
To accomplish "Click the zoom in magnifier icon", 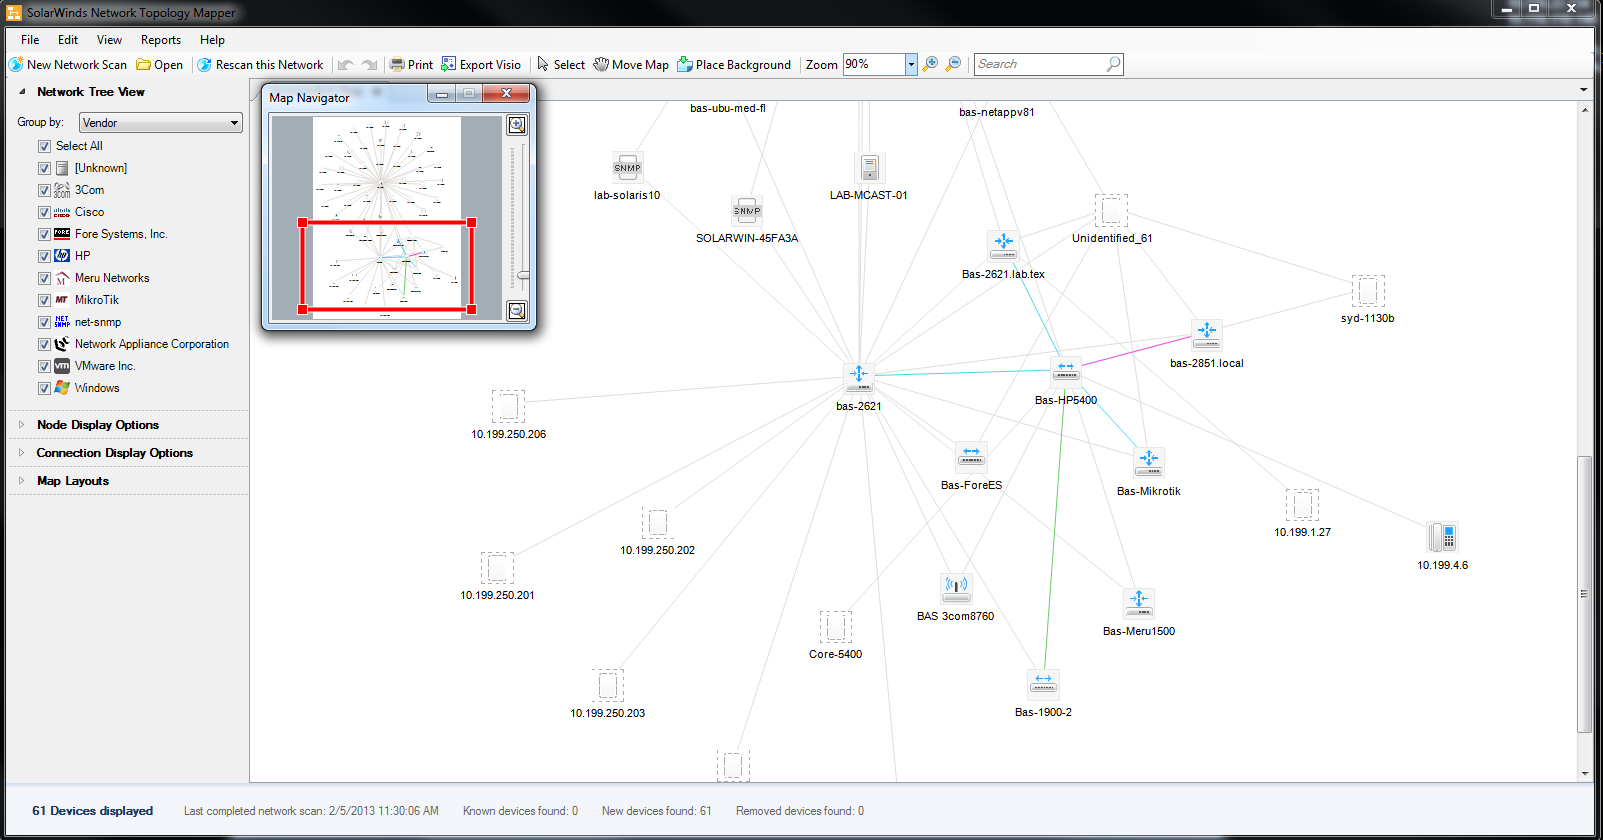I will click(x=930, y=64).
